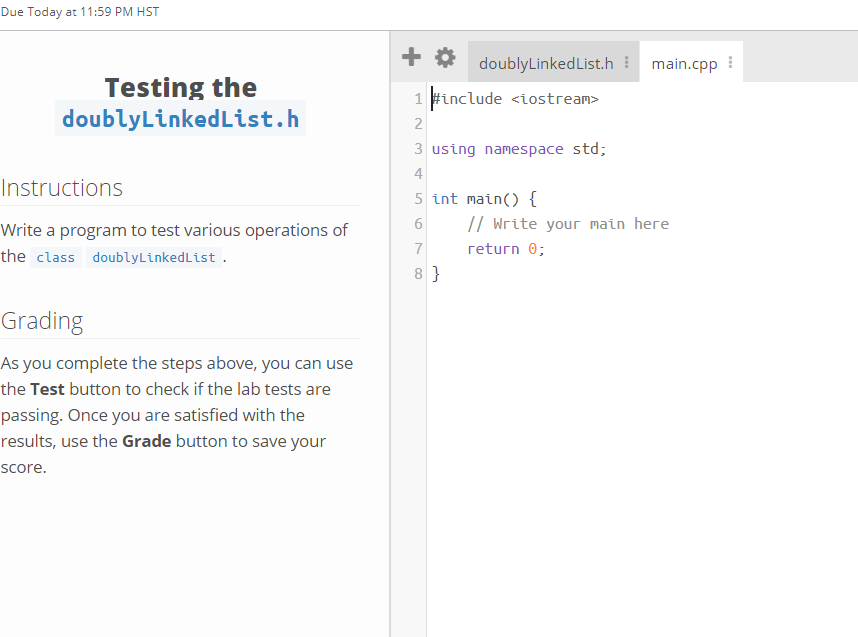Click the Instructions heading

(62, 188)
